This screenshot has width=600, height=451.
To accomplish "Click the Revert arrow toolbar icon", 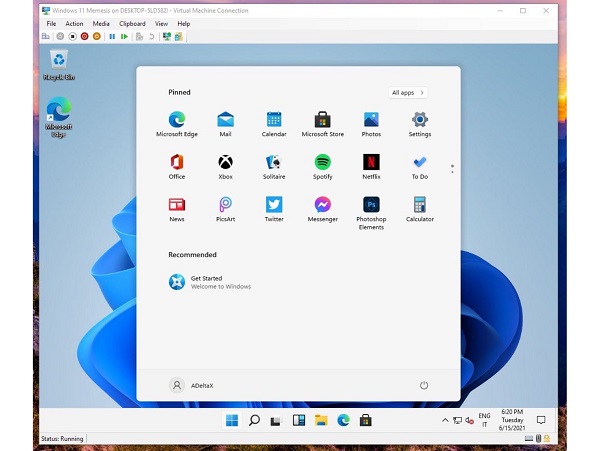I will pos(152,37).
